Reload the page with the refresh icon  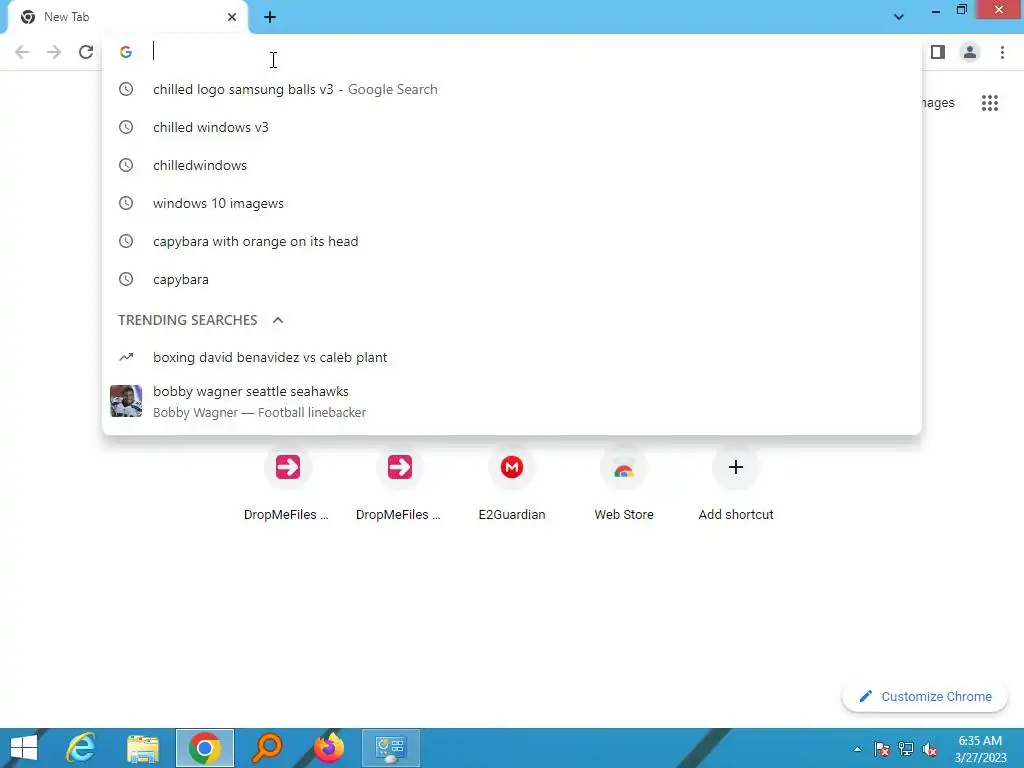pos(86,52)
